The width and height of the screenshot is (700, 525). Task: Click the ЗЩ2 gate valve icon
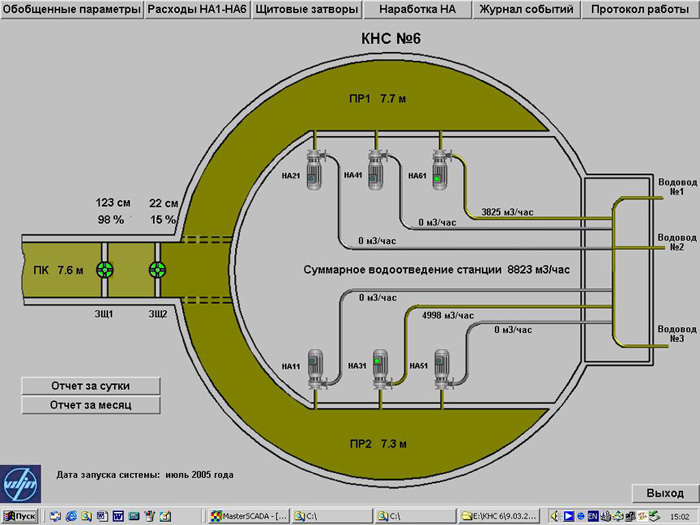[158, 270]
